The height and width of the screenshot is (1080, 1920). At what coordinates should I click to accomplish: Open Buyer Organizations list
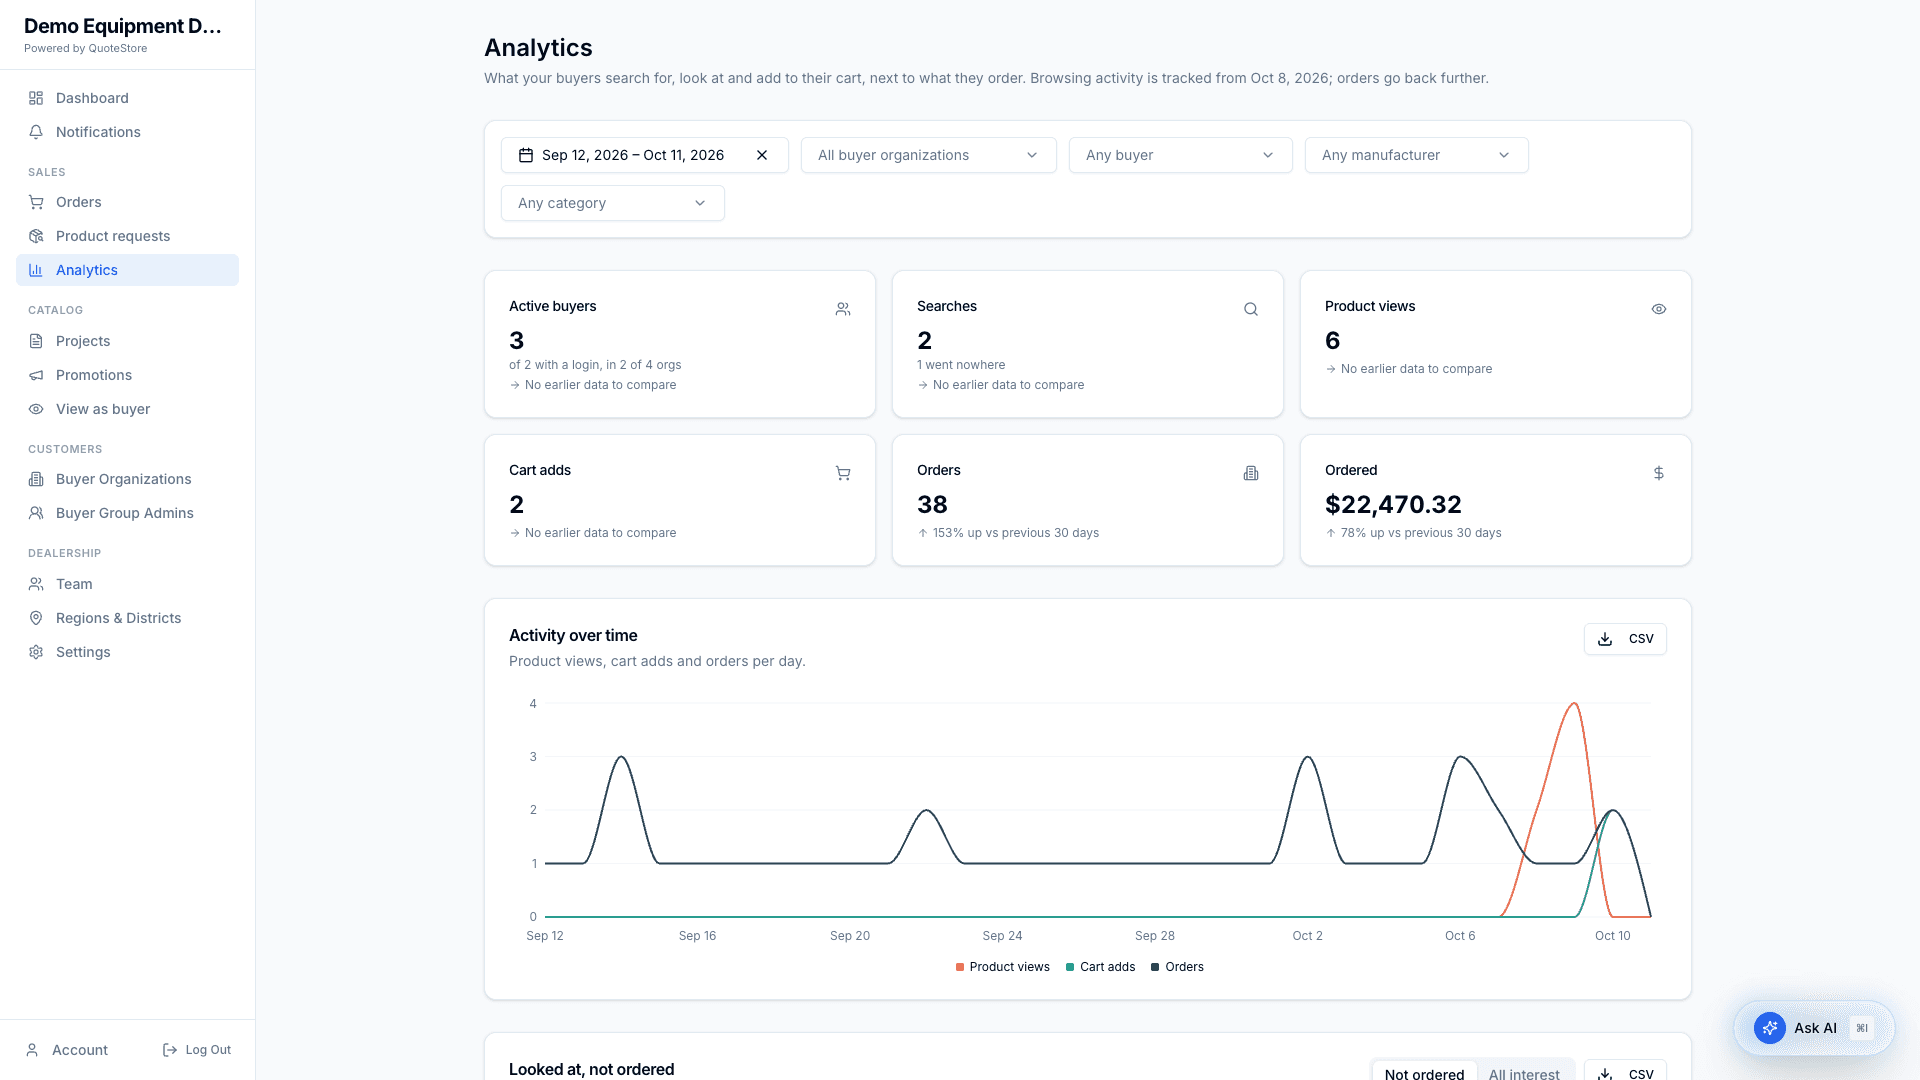pos(127,479)
